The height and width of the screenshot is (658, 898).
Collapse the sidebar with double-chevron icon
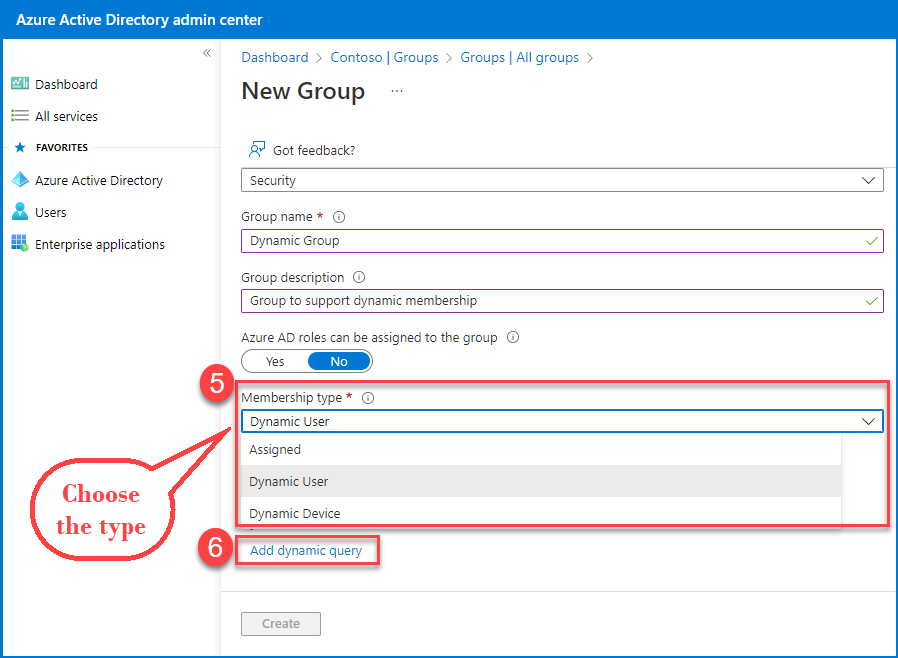point(207,53)
